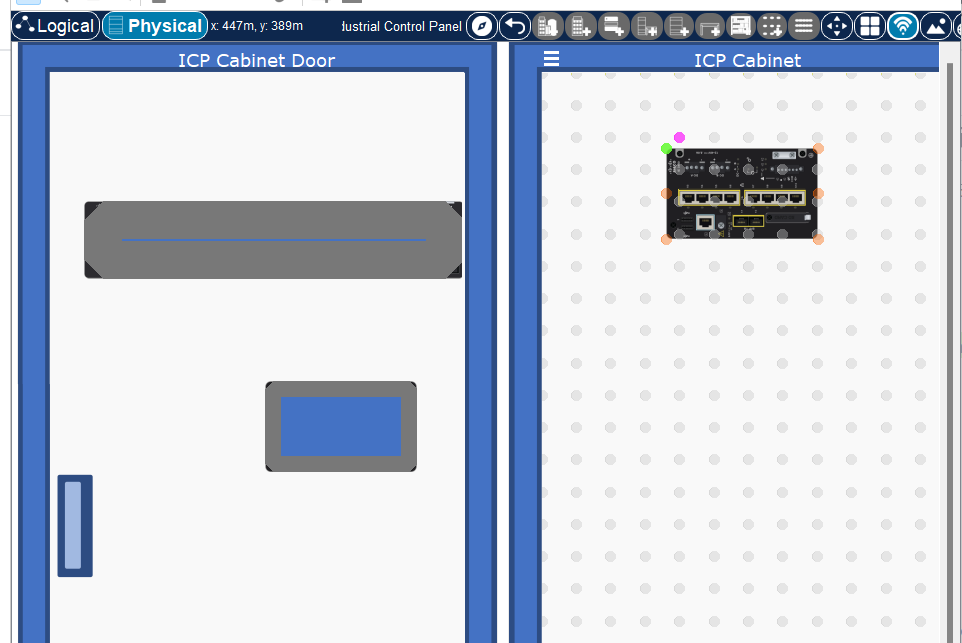Click the Create New Closet icon
962x643 pixels.
[613, 26]
